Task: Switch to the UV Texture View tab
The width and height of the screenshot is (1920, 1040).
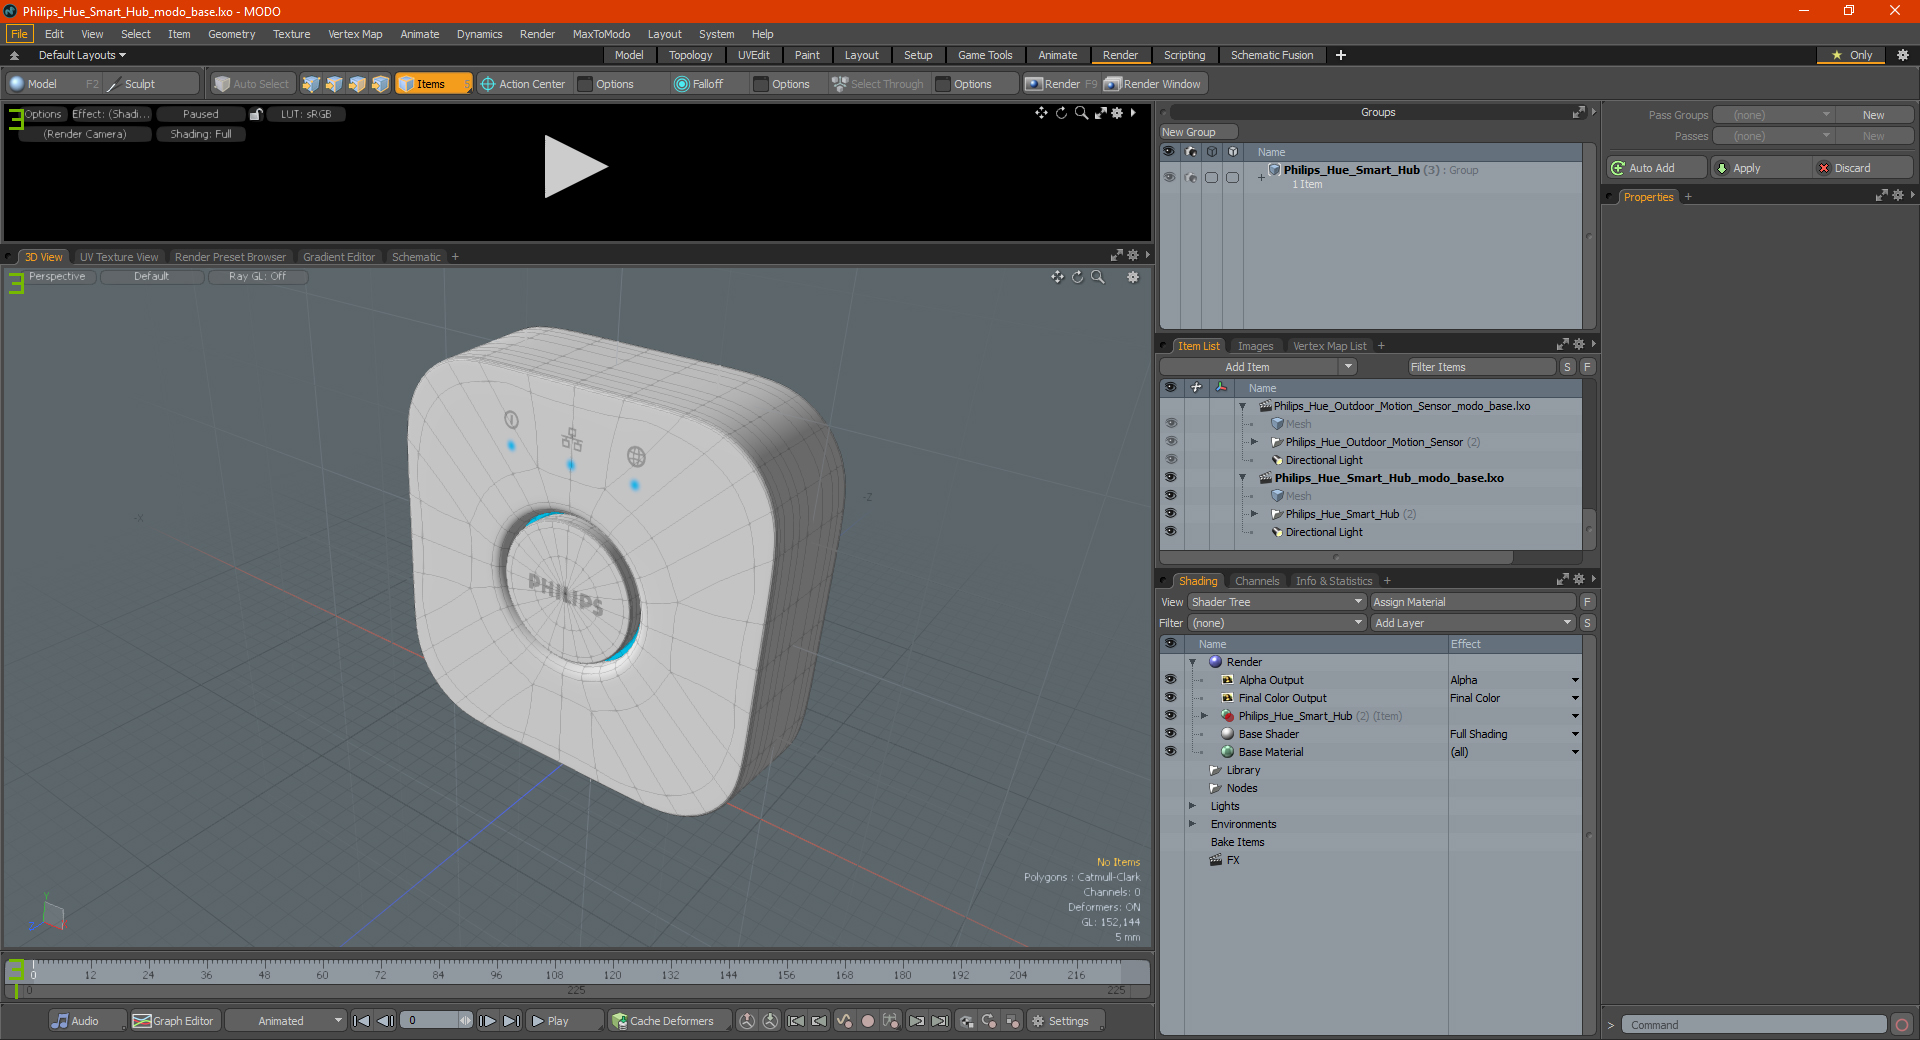Action: click(118, 257)
